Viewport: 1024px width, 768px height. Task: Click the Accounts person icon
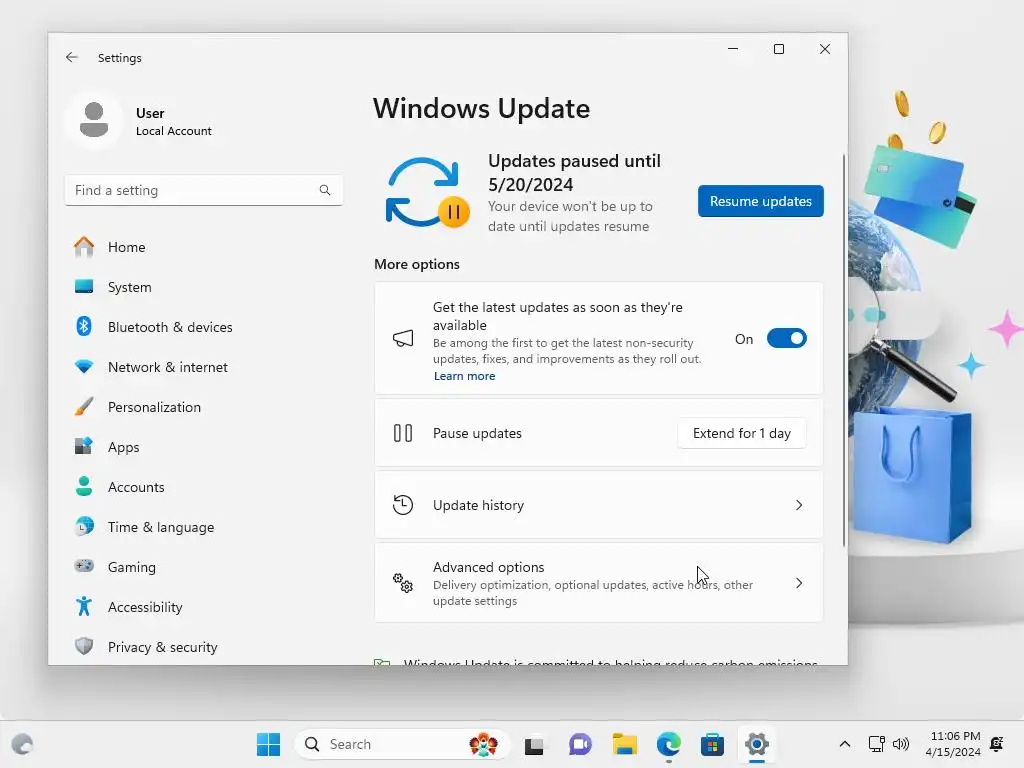(84, 487)
